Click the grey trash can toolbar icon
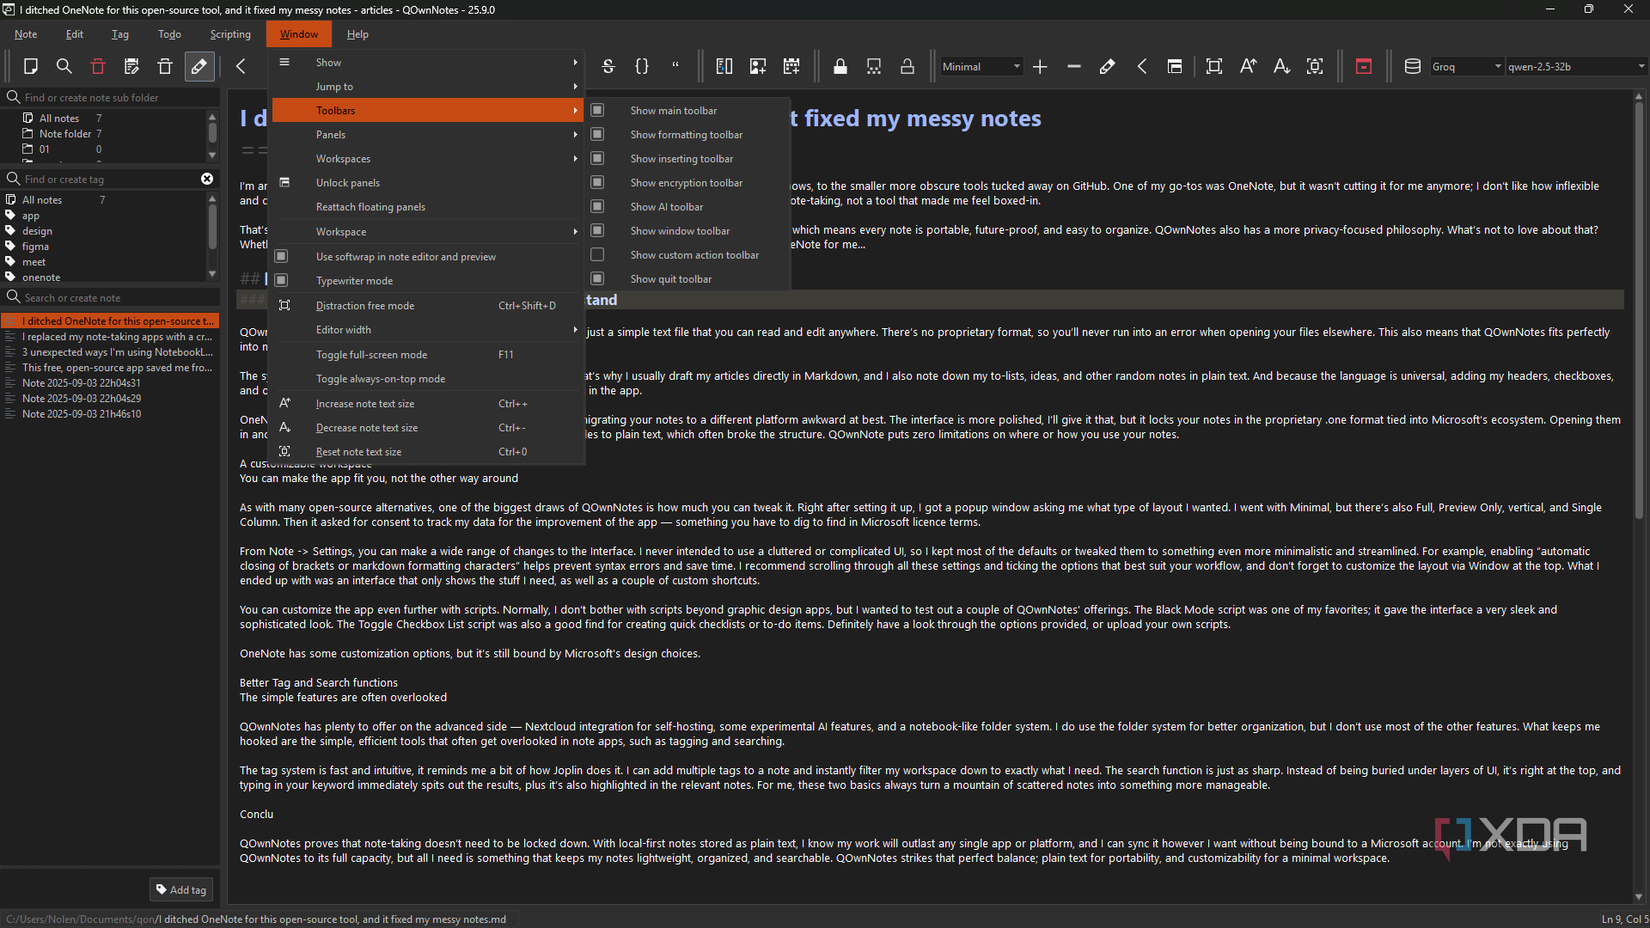This screenshot has width=1650, height=928. (165, 66)
